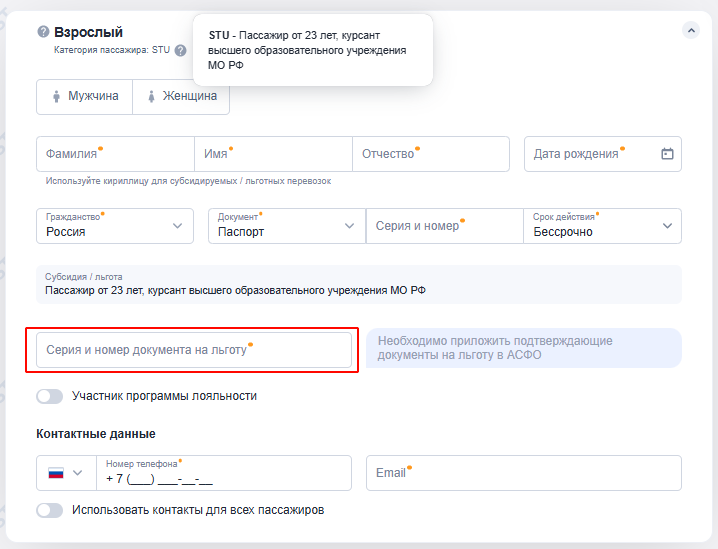Screen dimensions: 718x549
Task: Click the help icon next to STU category
Action: coord(180,50)
